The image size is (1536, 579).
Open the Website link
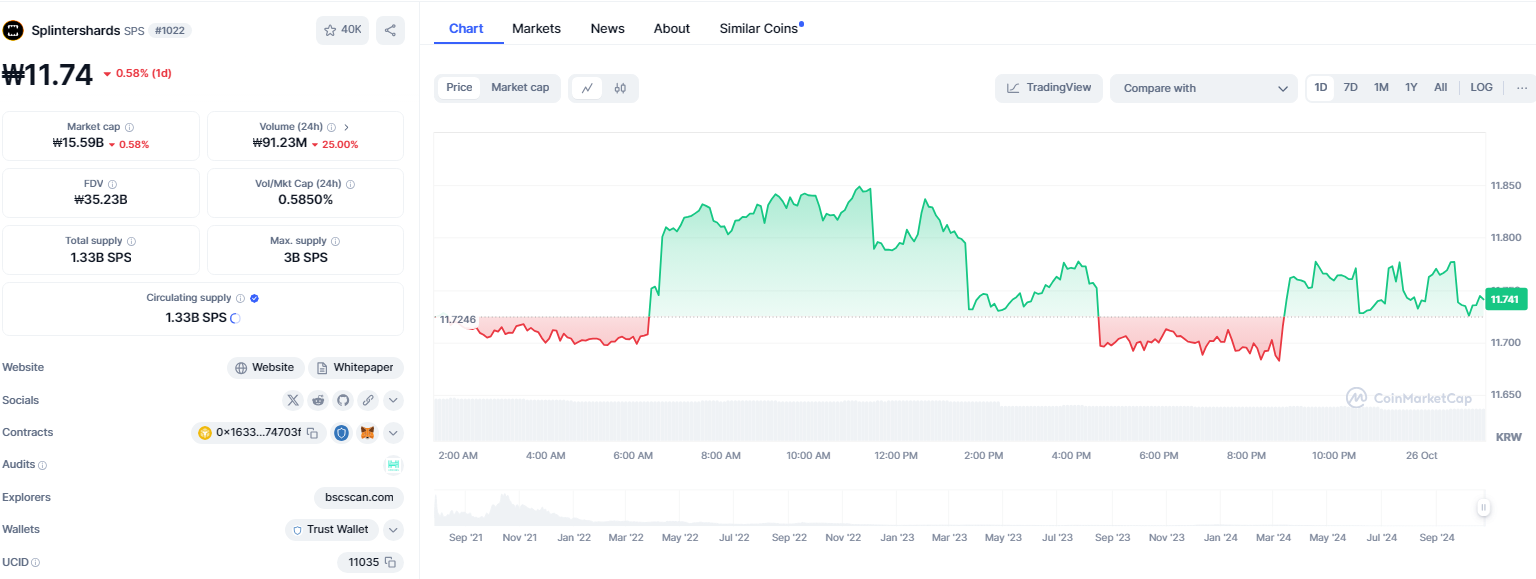(x=264, y=368)
